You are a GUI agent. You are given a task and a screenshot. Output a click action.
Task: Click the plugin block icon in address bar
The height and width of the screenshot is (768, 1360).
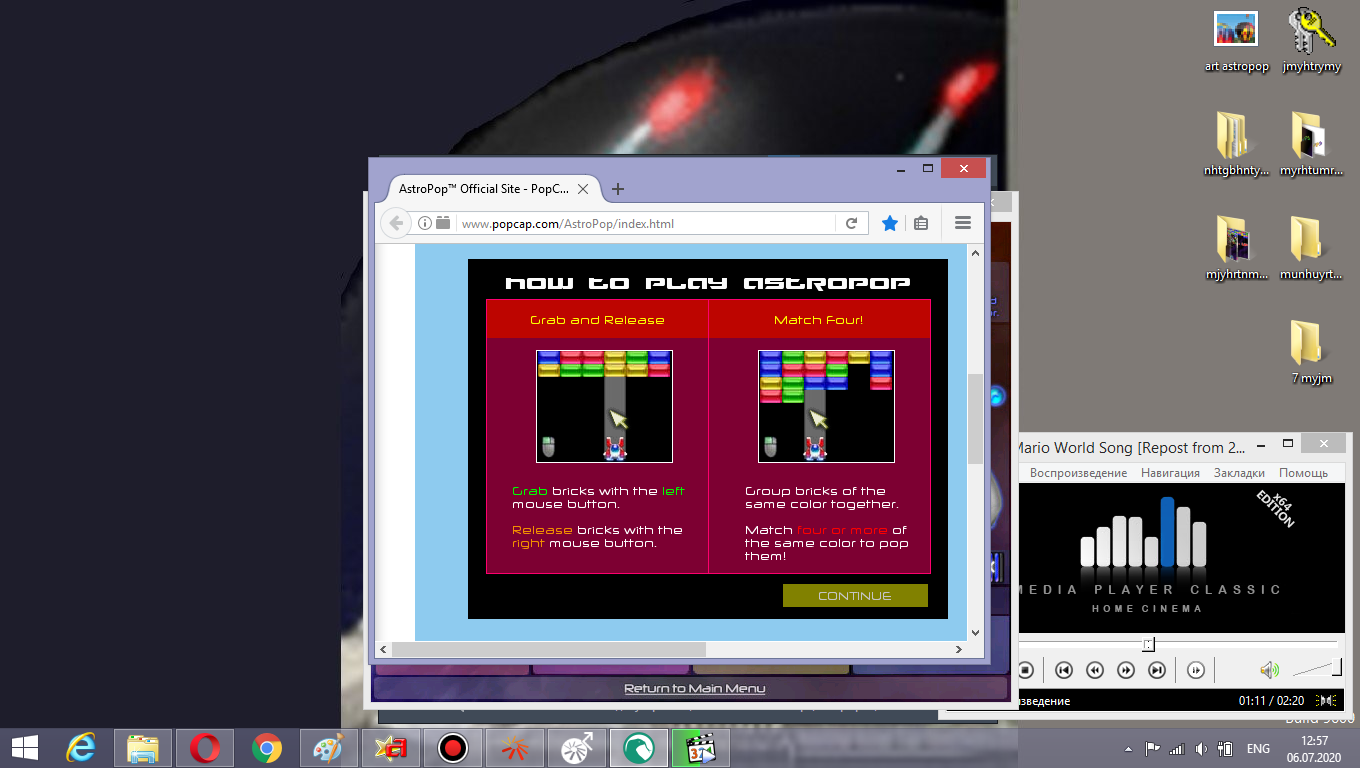click(x=443, y=223)
